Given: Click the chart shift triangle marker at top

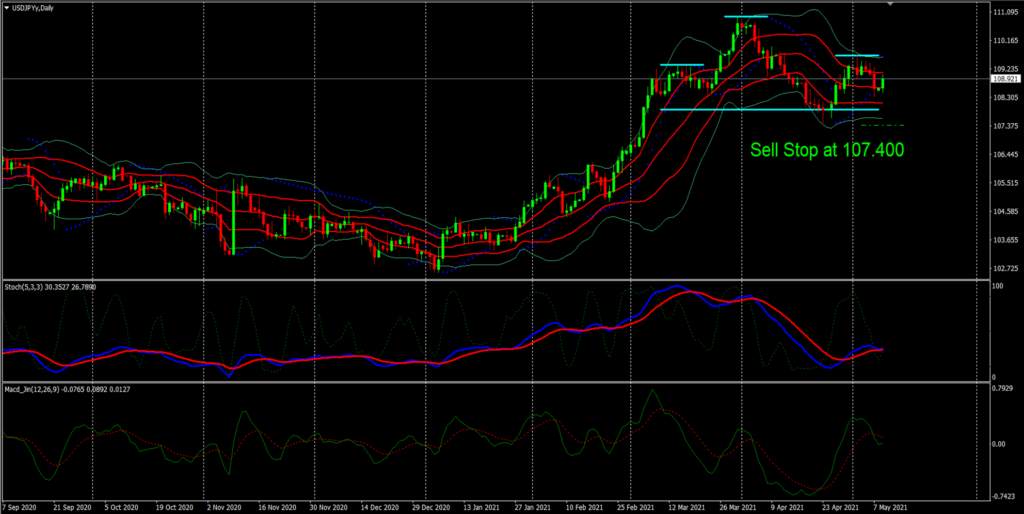Looking at the screenshot, I should point(889,4).
